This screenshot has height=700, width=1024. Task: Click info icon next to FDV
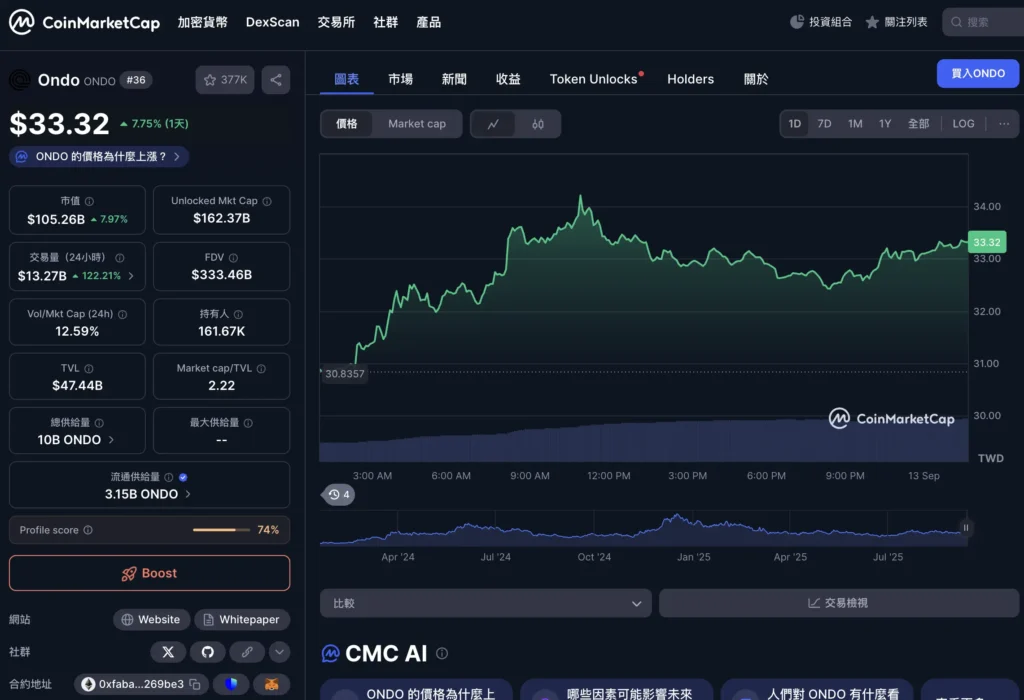[233, 258]
